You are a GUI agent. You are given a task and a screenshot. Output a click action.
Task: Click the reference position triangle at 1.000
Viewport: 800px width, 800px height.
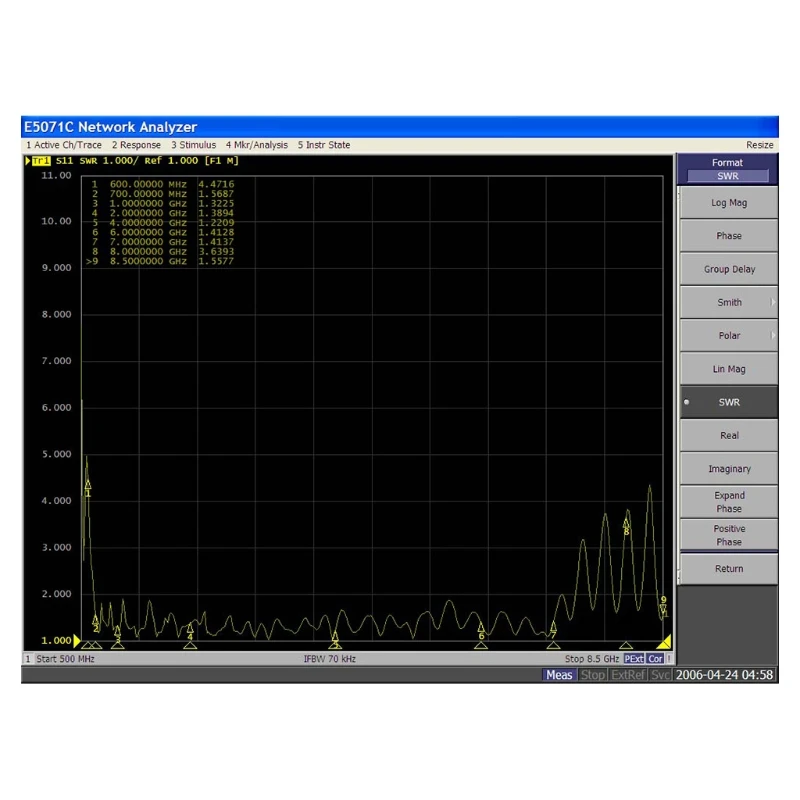tap(77, 640)
